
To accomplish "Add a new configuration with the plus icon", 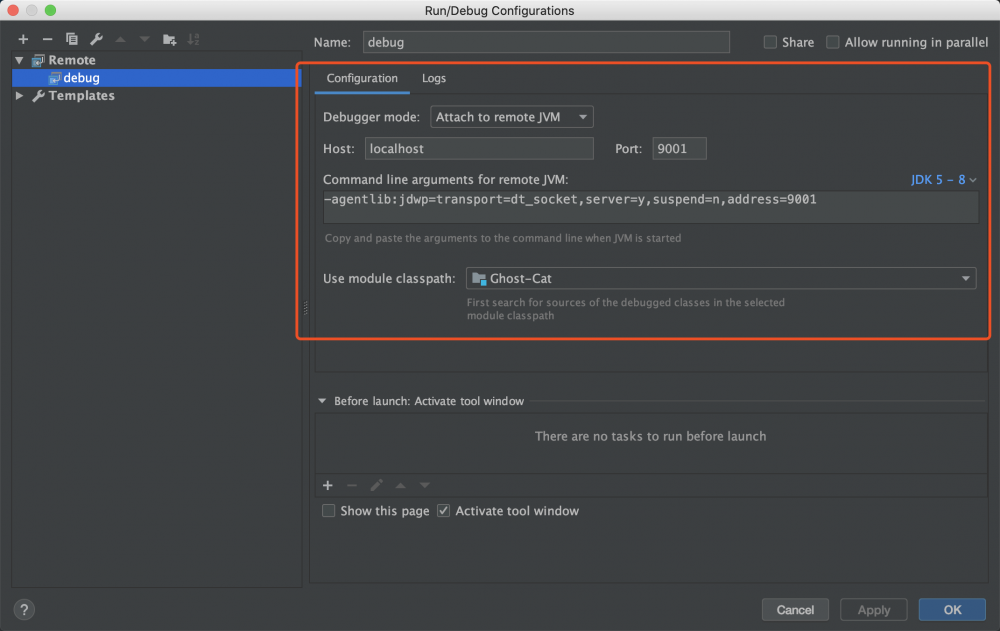I will pos(23,40).
